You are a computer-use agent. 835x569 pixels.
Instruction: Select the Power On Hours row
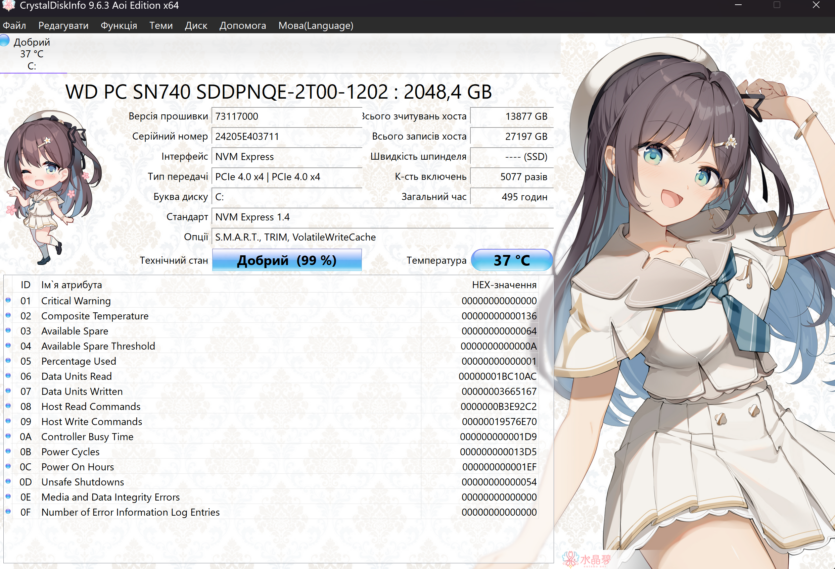tap(272, 467)
